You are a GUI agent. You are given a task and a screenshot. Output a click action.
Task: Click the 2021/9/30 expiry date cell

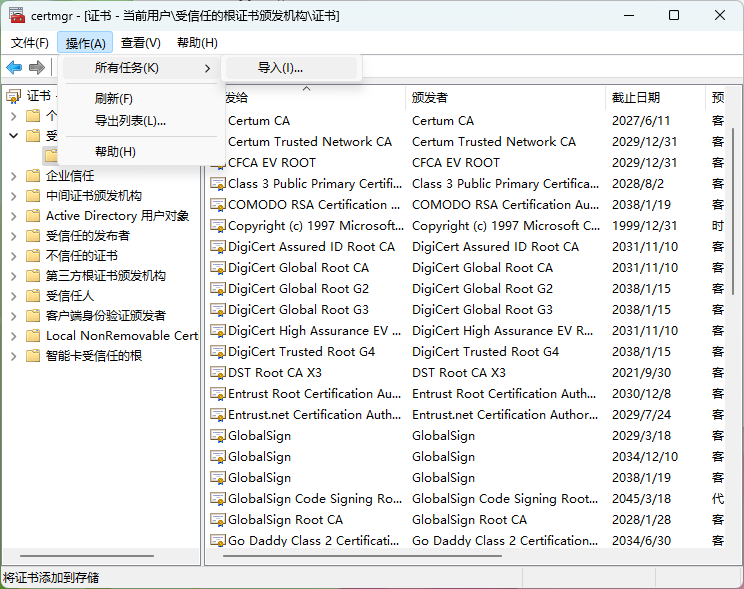click(x=641, y=373)
